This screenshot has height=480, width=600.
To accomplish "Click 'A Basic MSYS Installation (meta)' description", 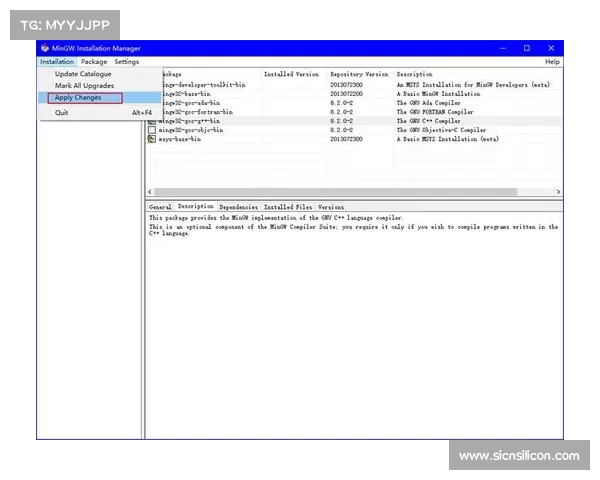I will (x=448, y=139).
